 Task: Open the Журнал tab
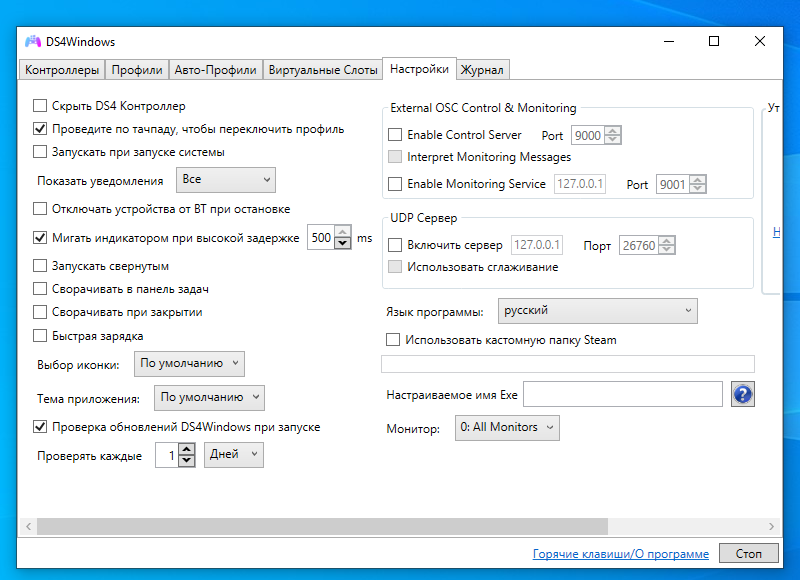pyautogui.click(x=482, y=70)
